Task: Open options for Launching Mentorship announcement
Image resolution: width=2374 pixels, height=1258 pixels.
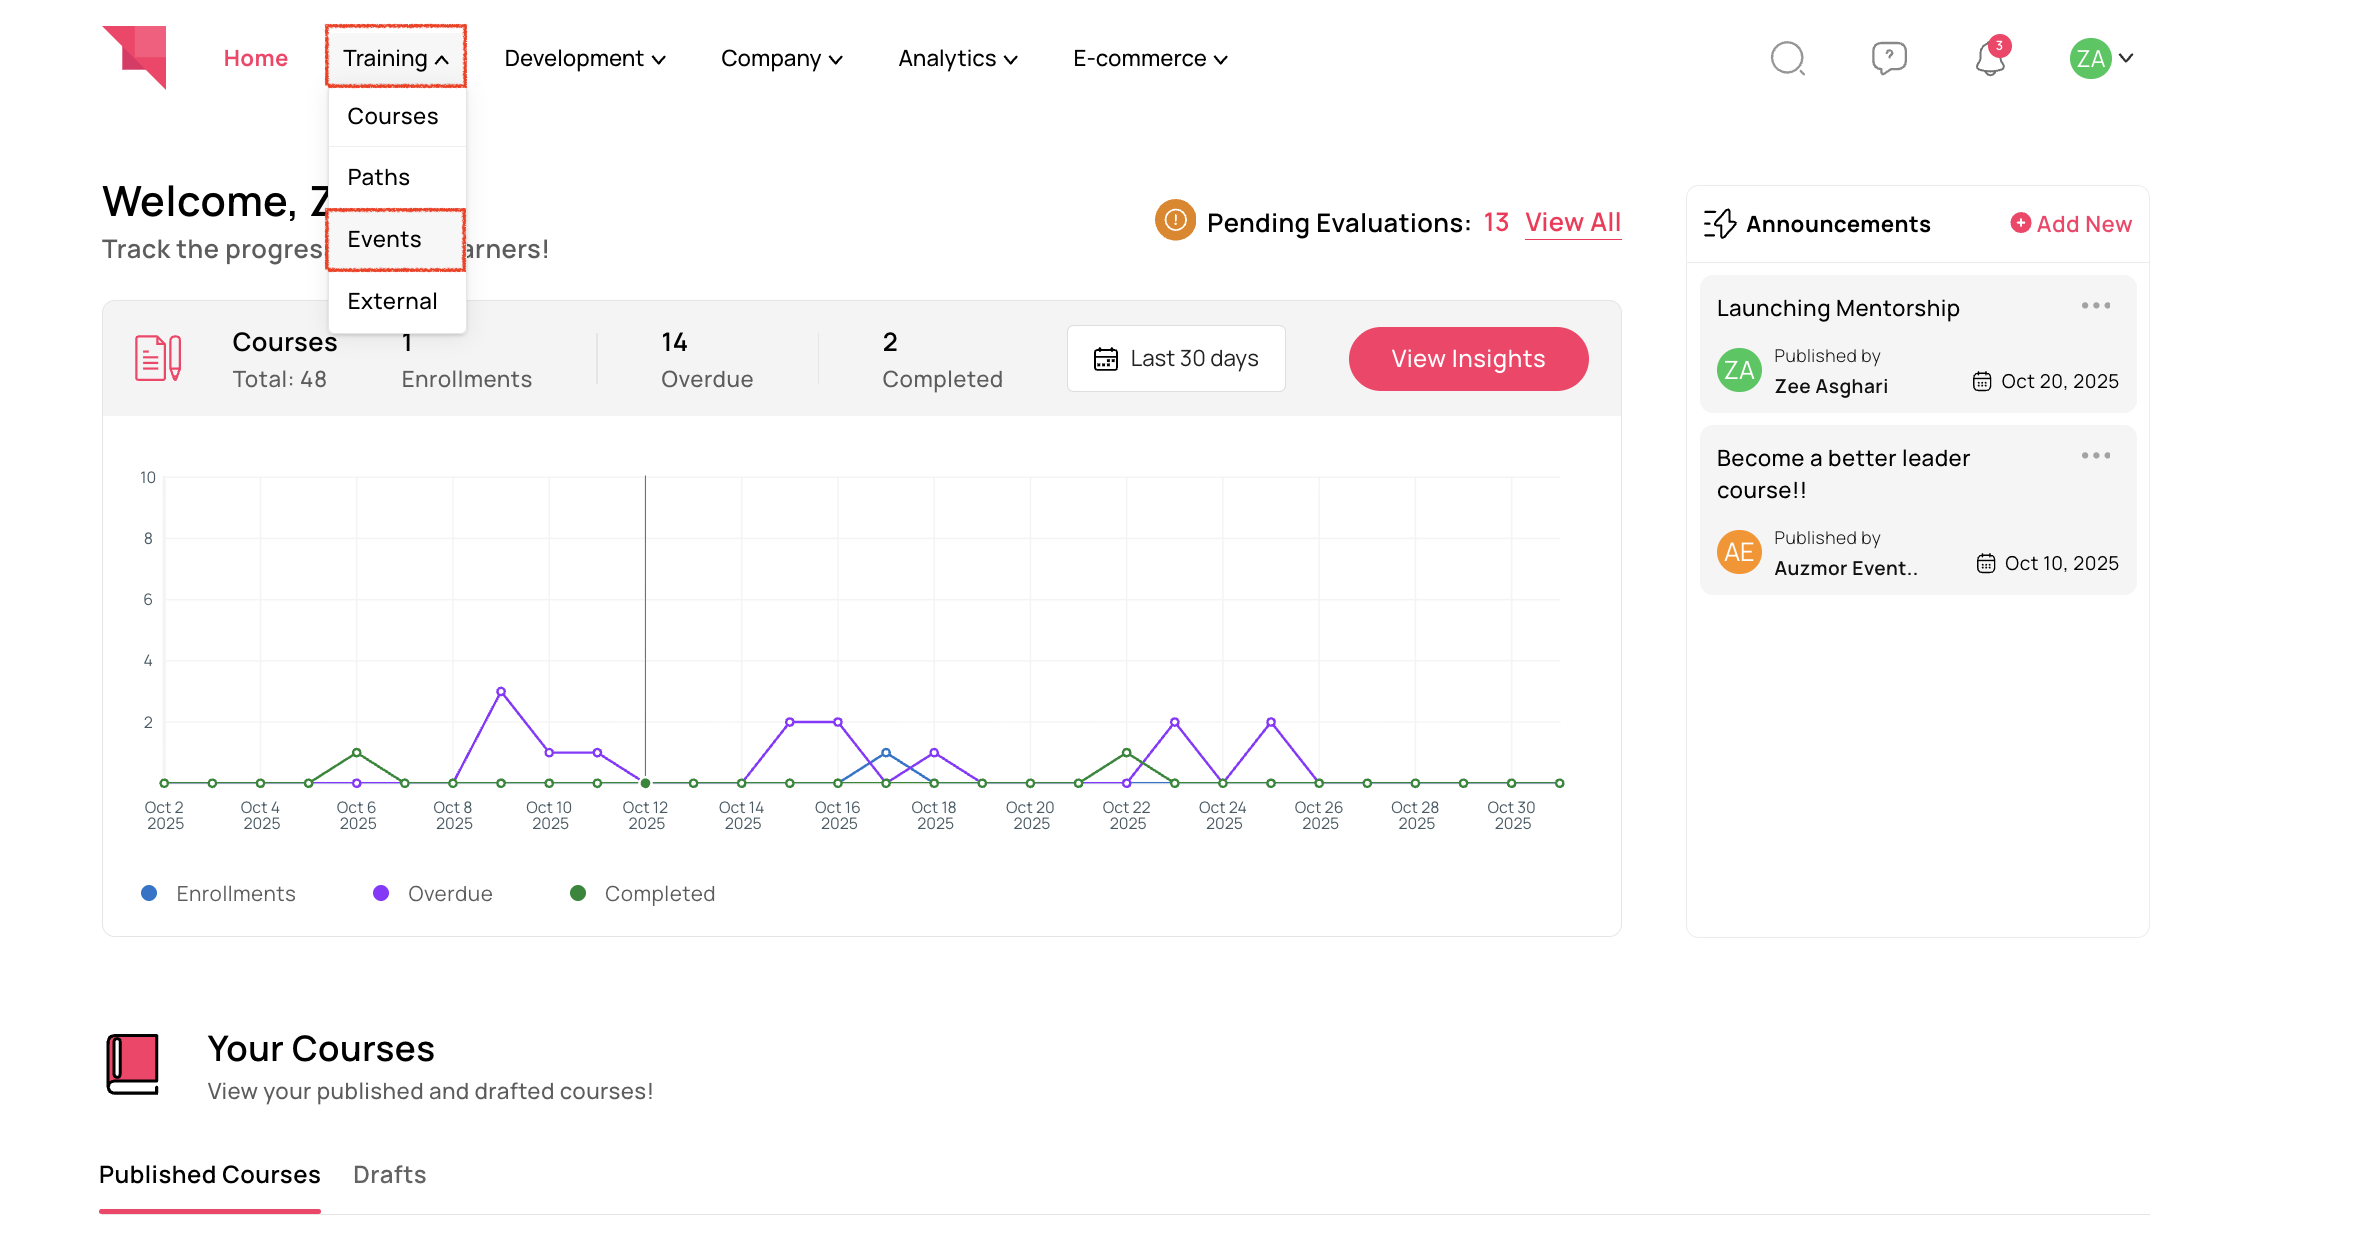Action: (x=2095, y=306)
